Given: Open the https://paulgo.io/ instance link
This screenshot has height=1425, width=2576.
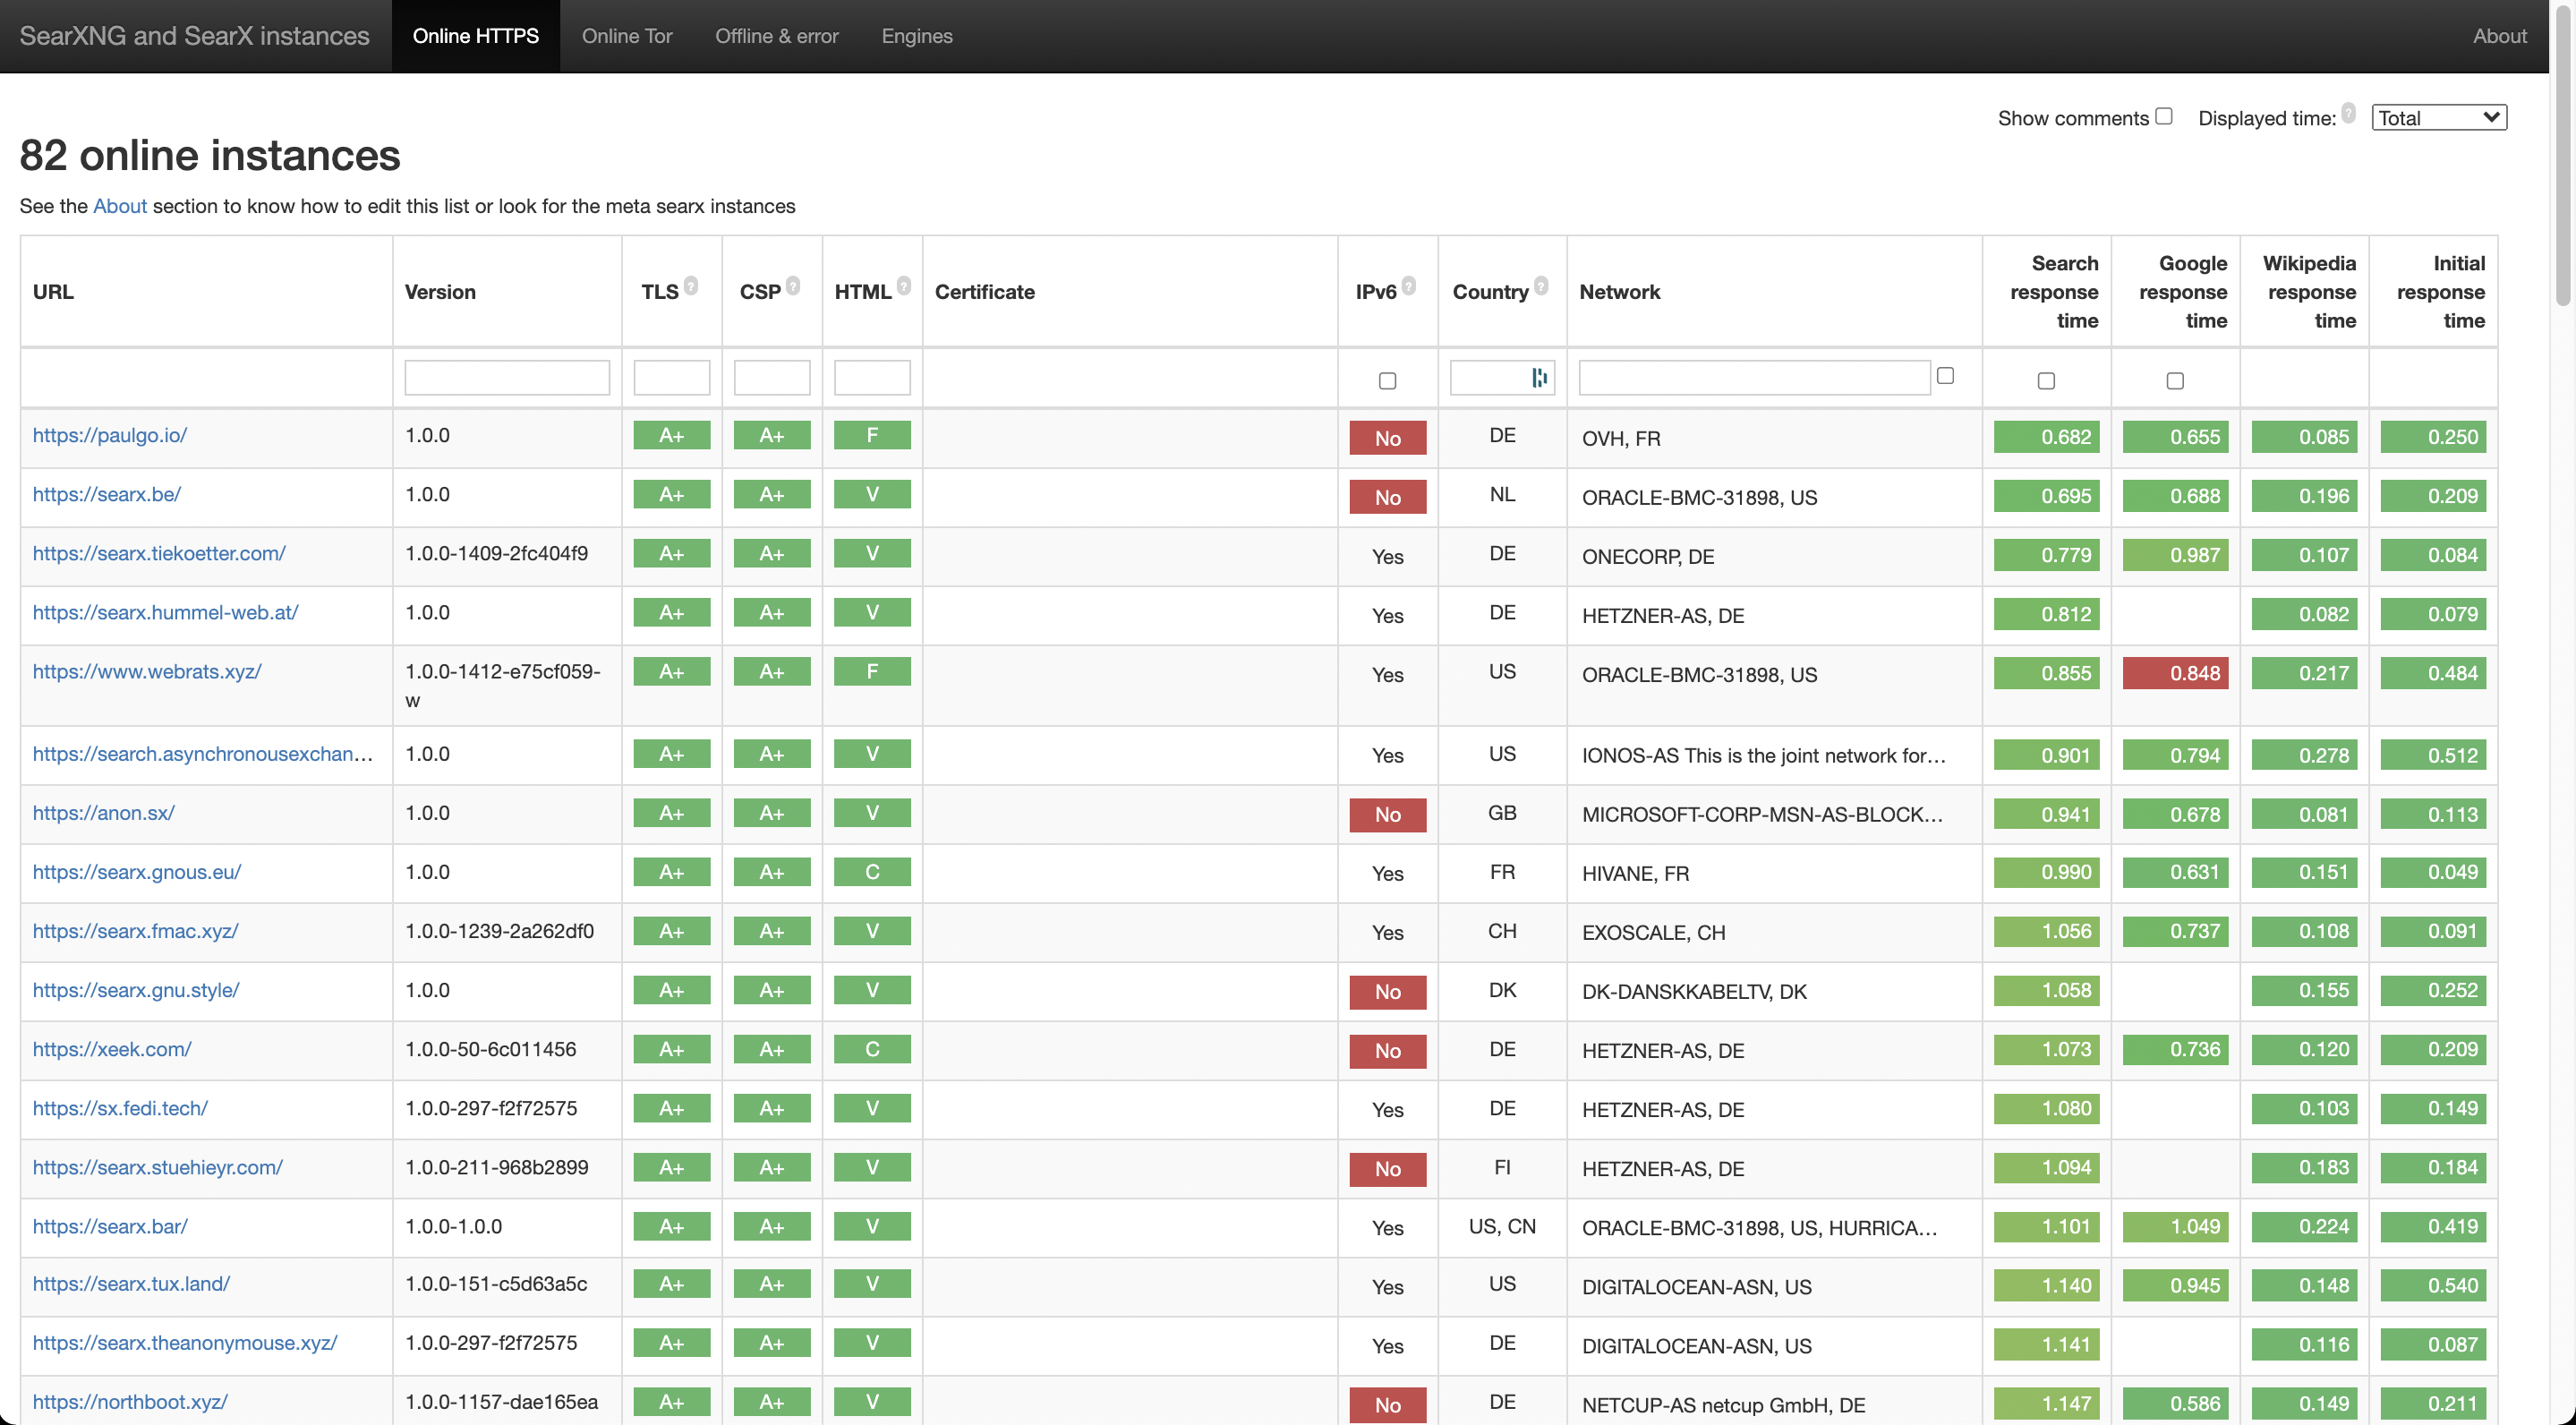Looking at the screenshot, I should coord(110,435).
